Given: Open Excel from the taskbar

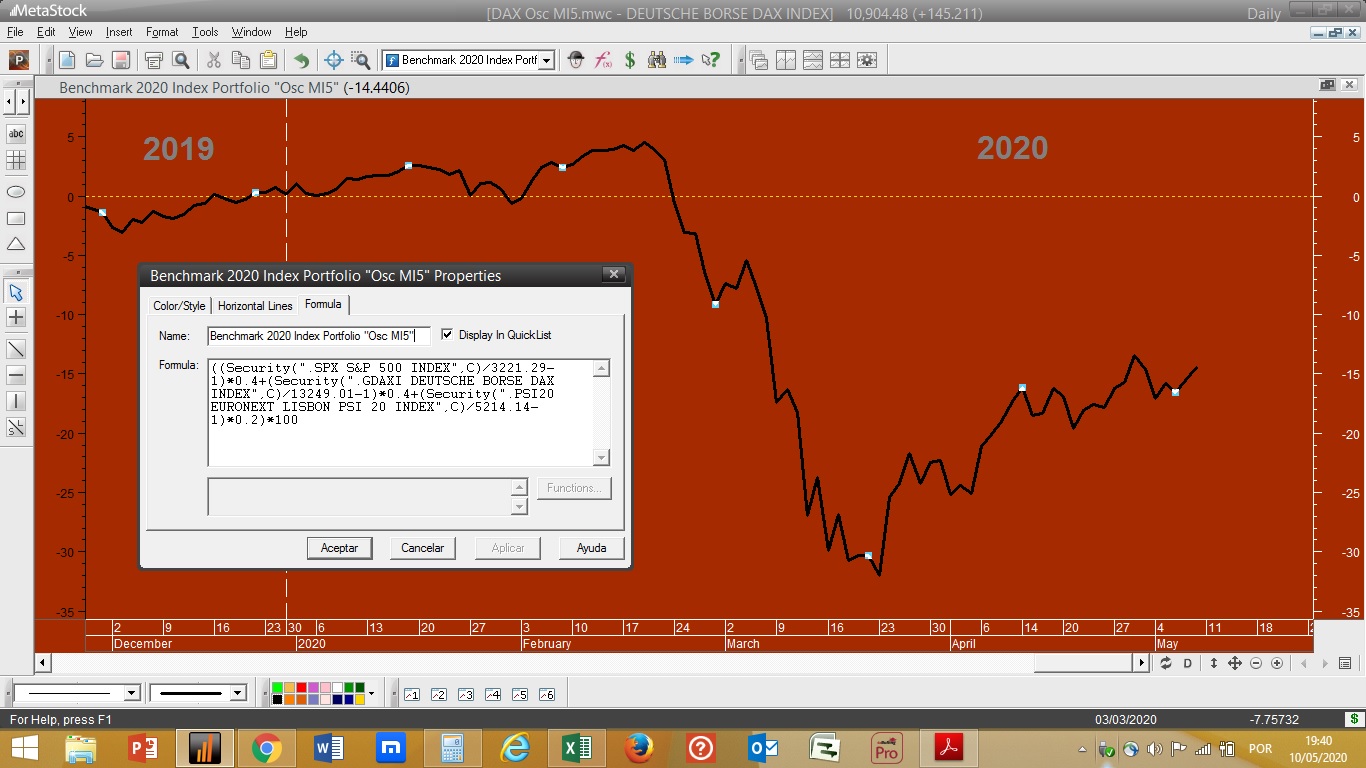Looking at the screenshot, I should pyautogui.click(x=577, y=748).
